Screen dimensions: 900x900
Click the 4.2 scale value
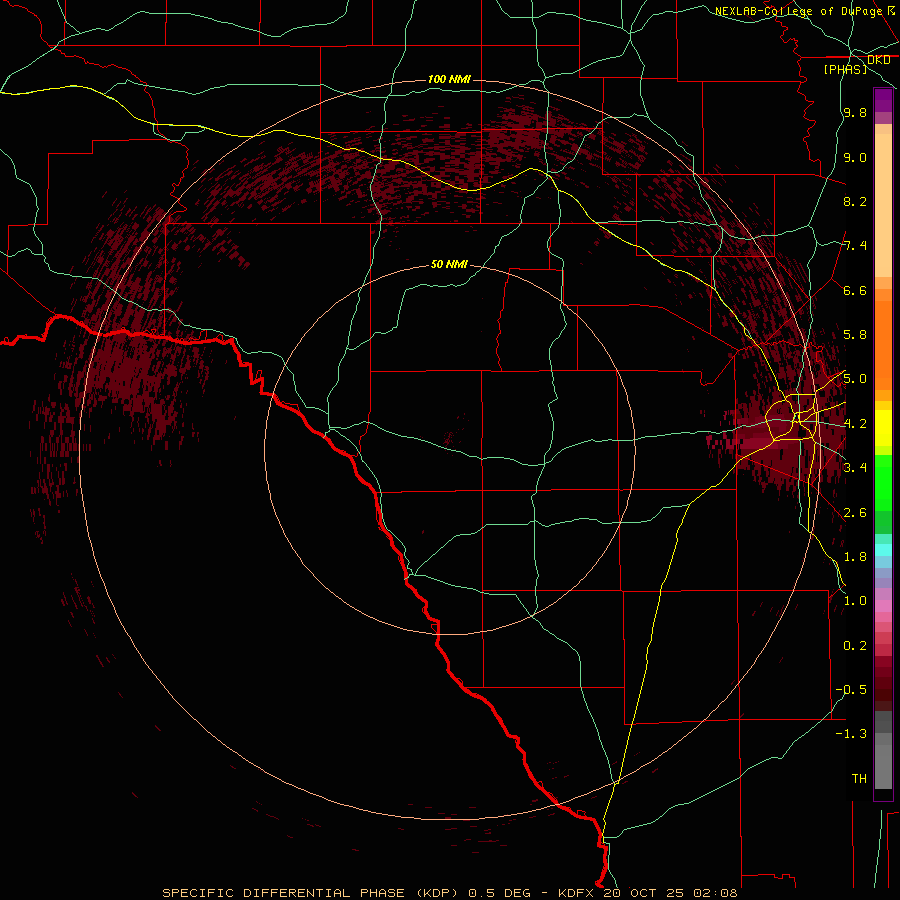coord(855,423)
